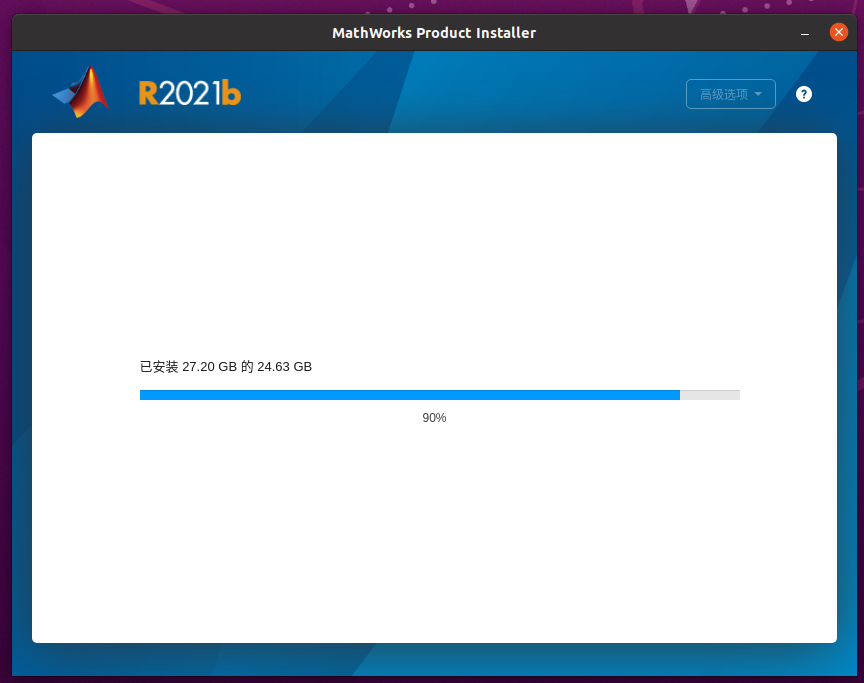Viewport: 864px width, 683px height.
Task: Click the 90% progress text
Action: [x=434, y=418]
